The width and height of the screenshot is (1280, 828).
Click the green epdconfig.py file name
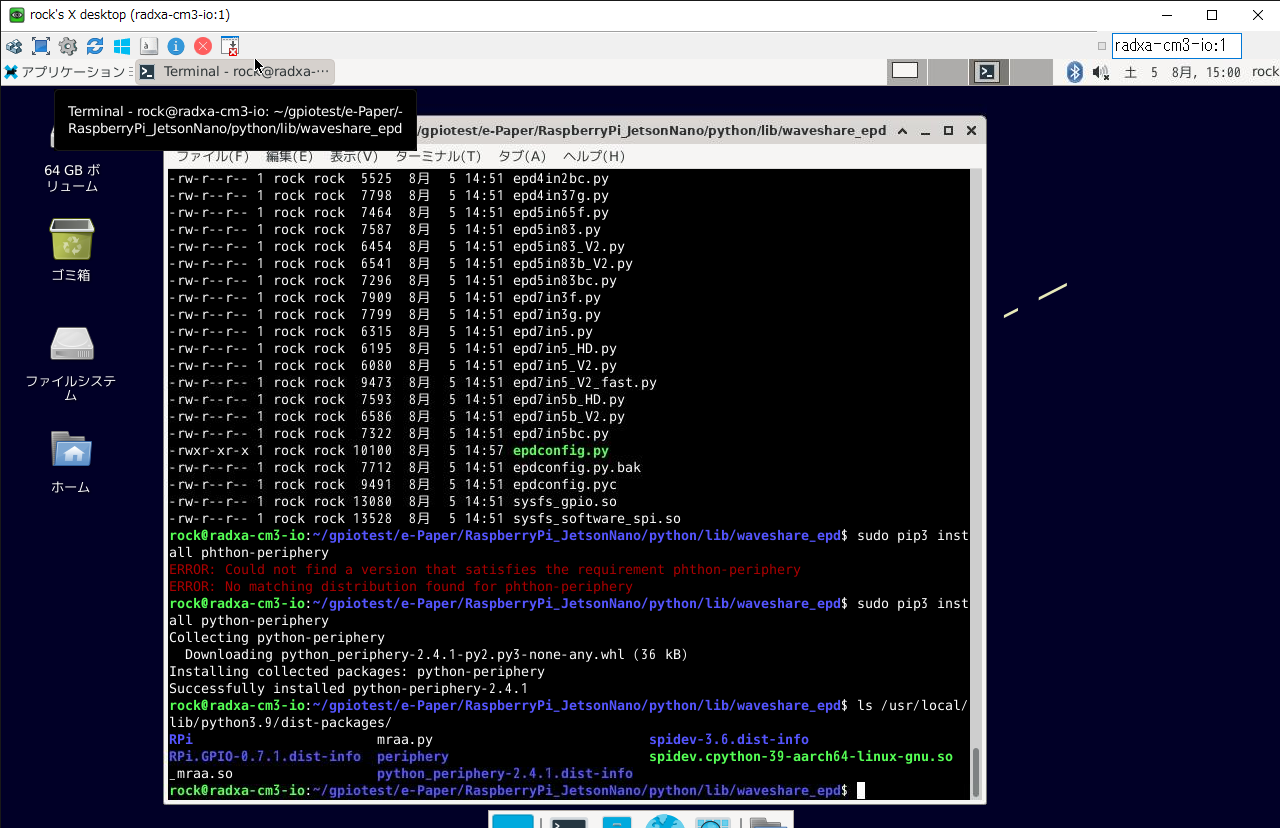pyautogui.click(x=561, y=451)
